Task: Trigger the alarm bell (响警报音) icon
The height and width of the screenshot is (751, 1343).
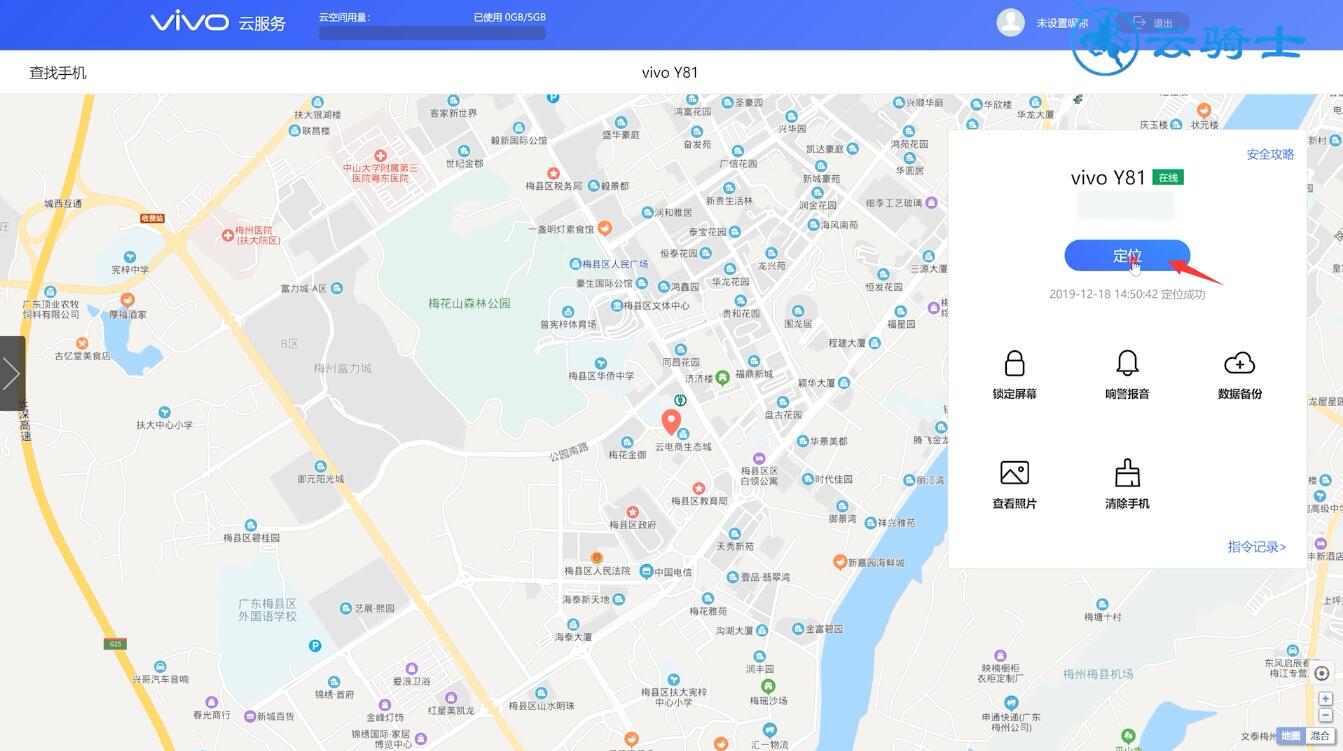Action: [1127, 363]
